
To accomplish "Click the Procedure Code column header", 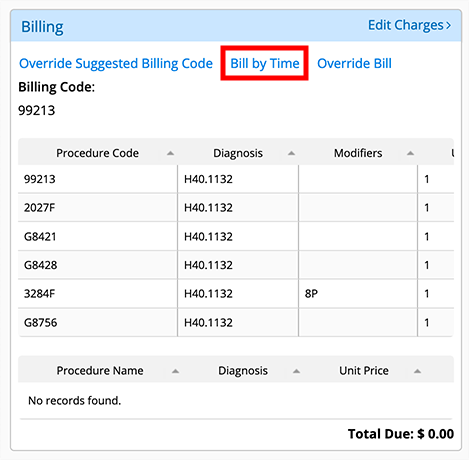I will point(98,153).
